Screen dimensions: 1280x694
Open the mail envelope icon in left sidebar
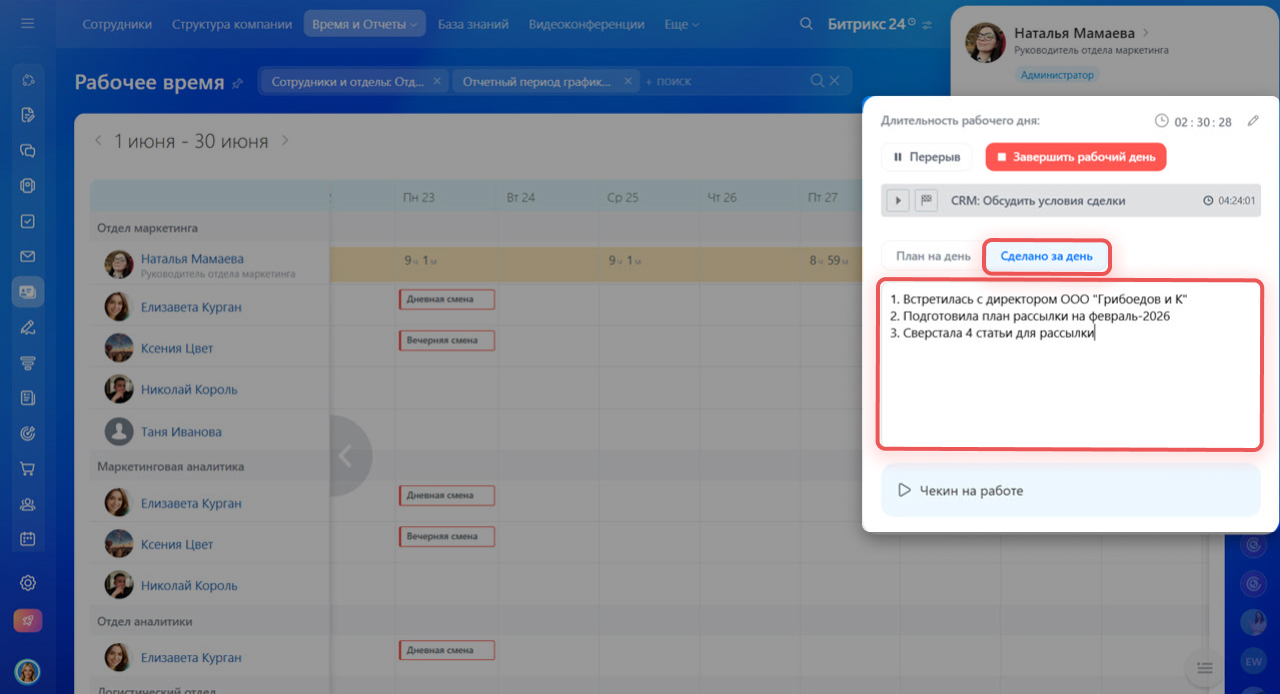(28, 256)
